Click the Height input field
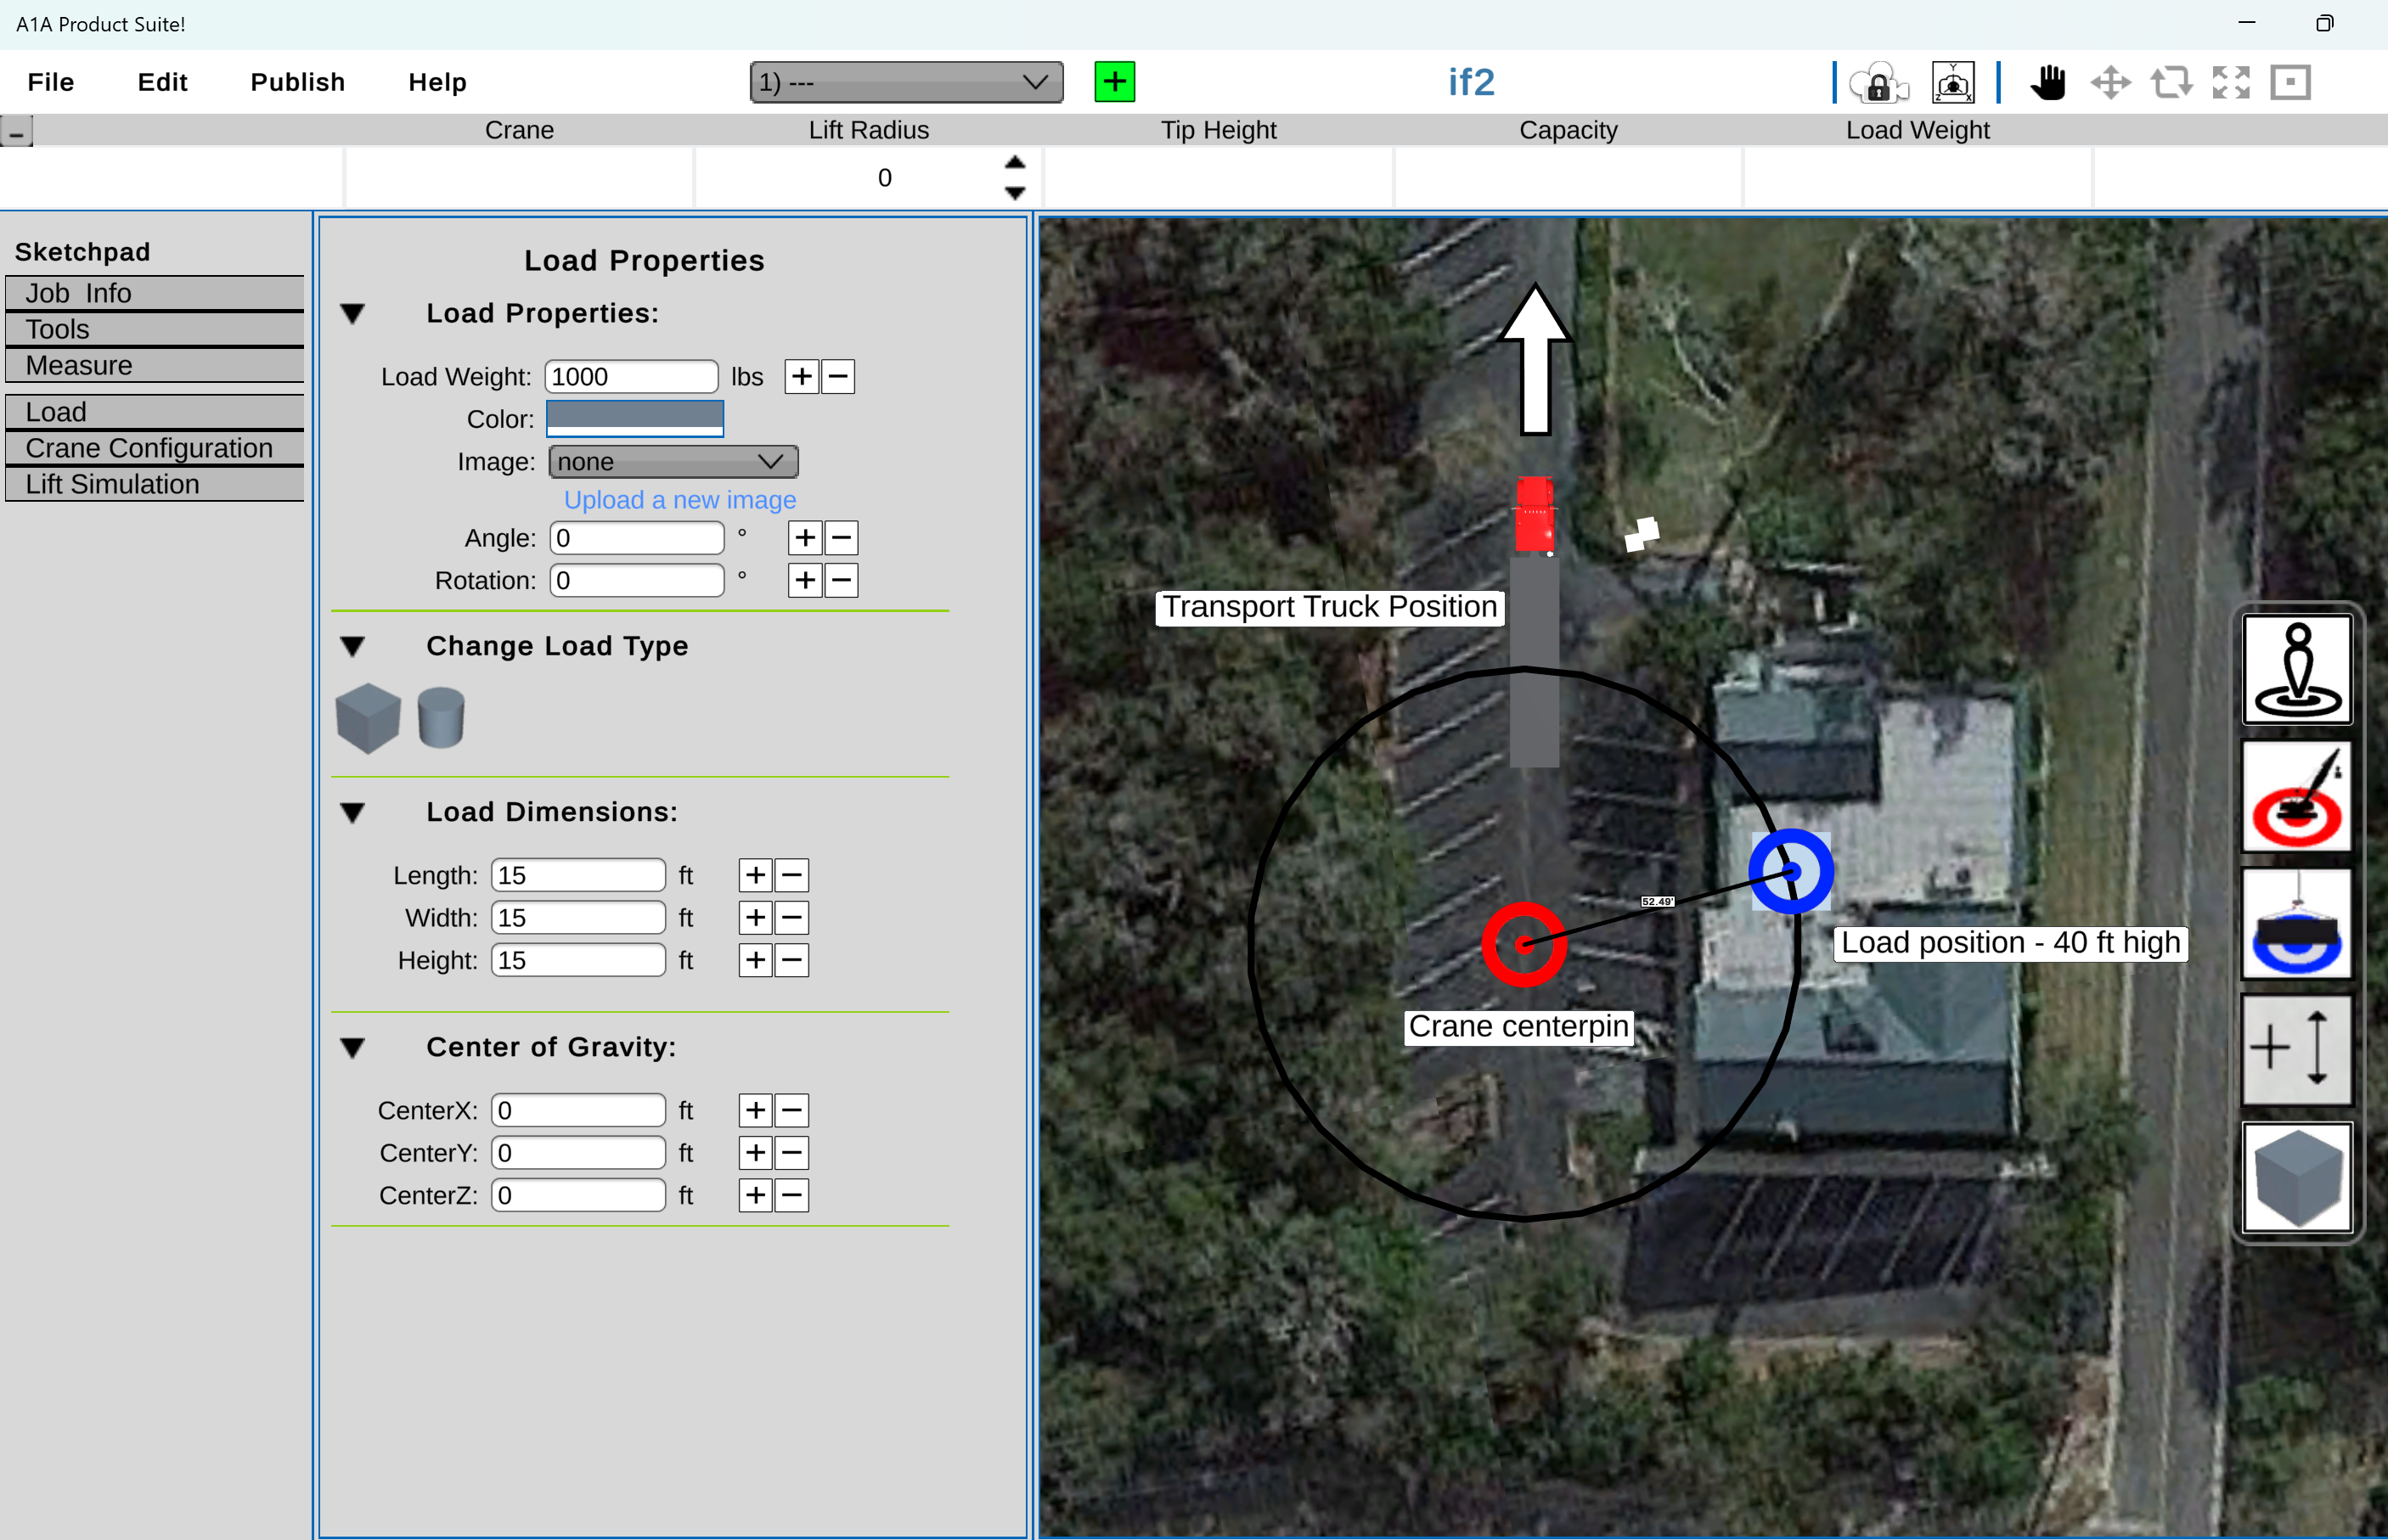 [578, 960]
